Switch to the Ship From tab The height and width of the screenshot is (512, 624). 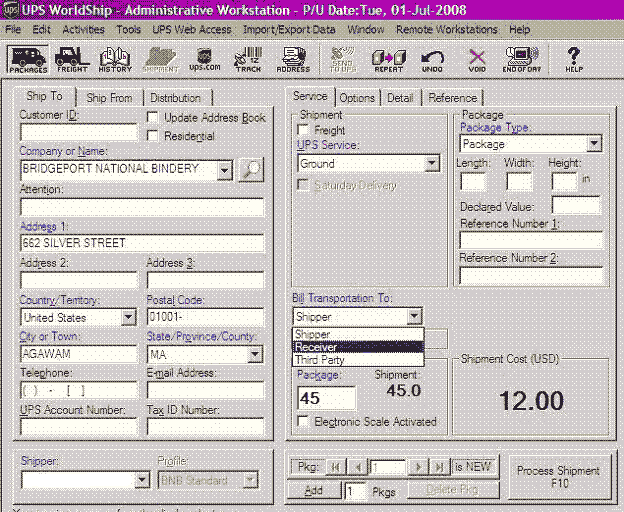coord(109,98)
